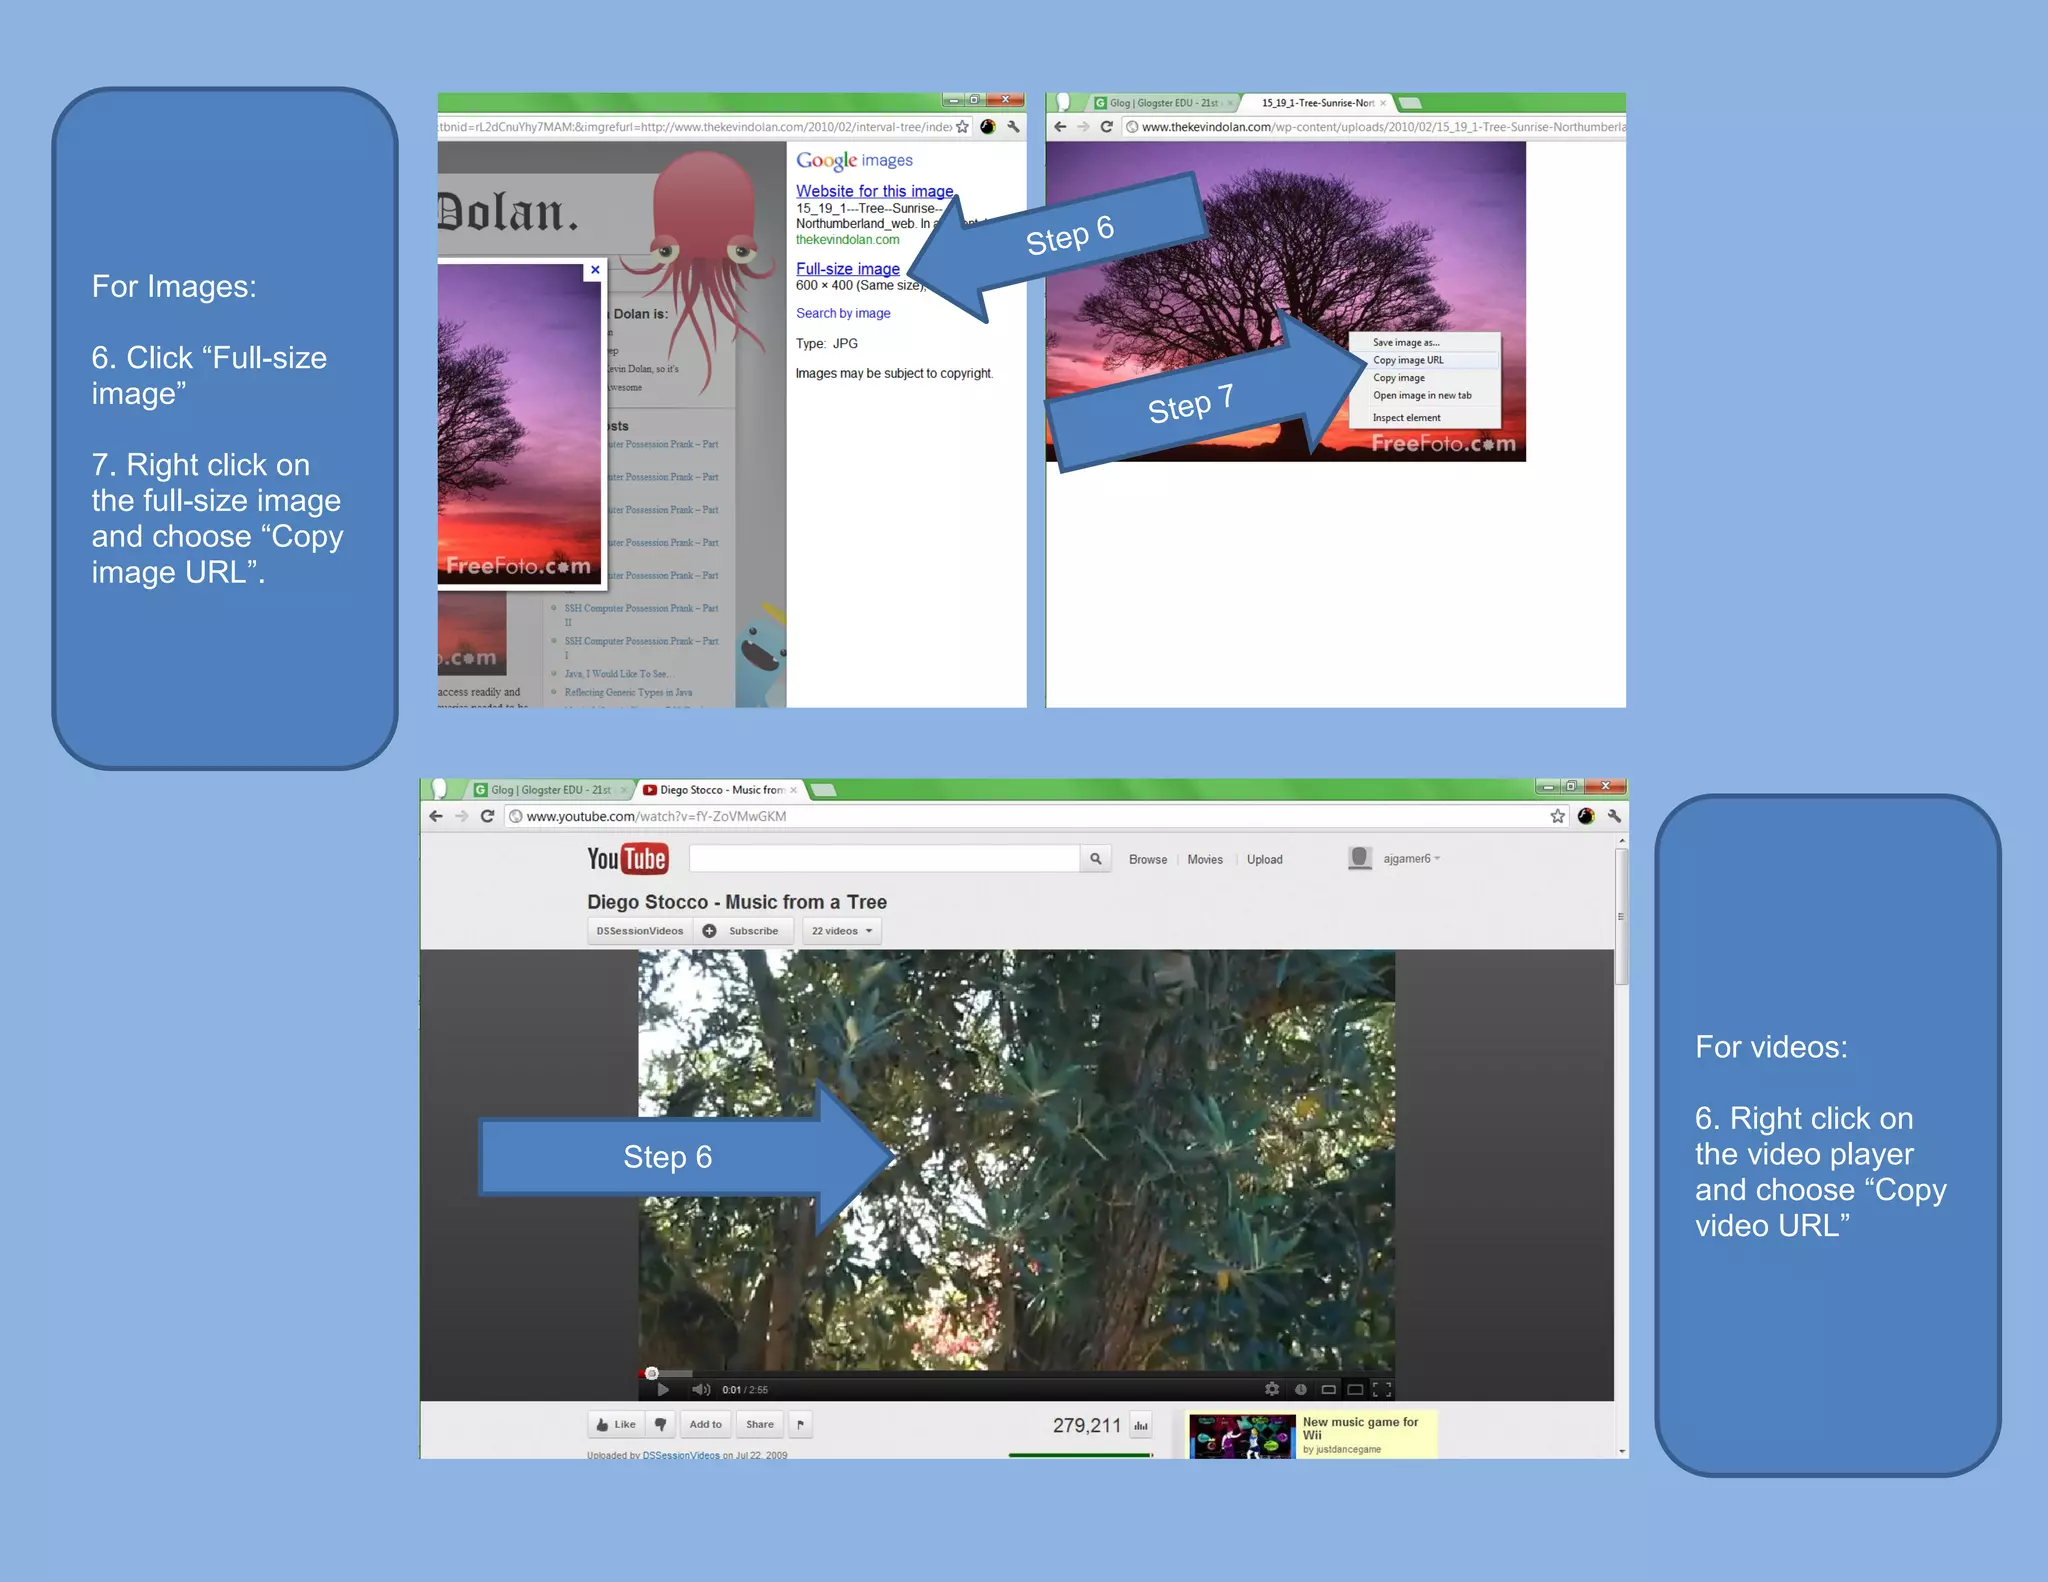Close the Diego Stocco tab
Screen dimensions: 2048x1582
pos(794,790)
